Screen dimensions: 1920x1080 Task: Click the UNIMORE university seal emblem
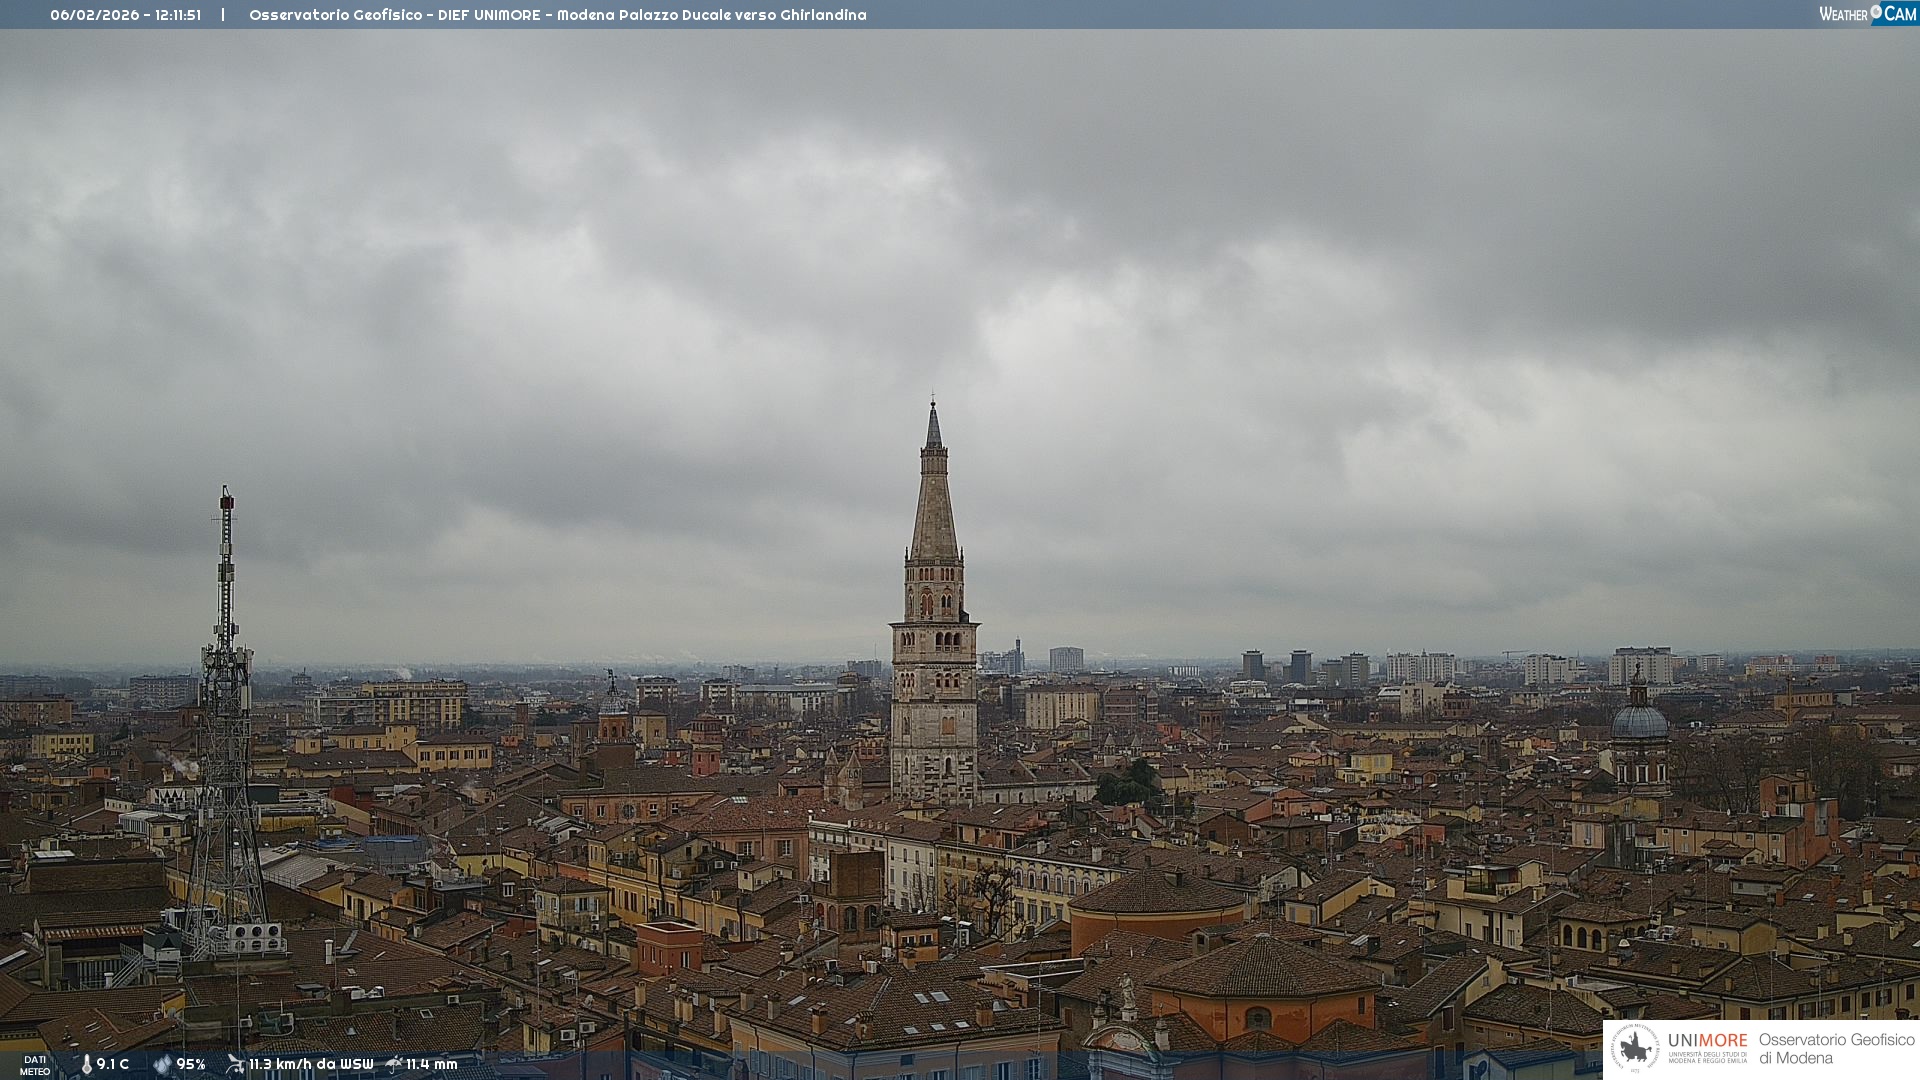click(x=1635, y=1048)
